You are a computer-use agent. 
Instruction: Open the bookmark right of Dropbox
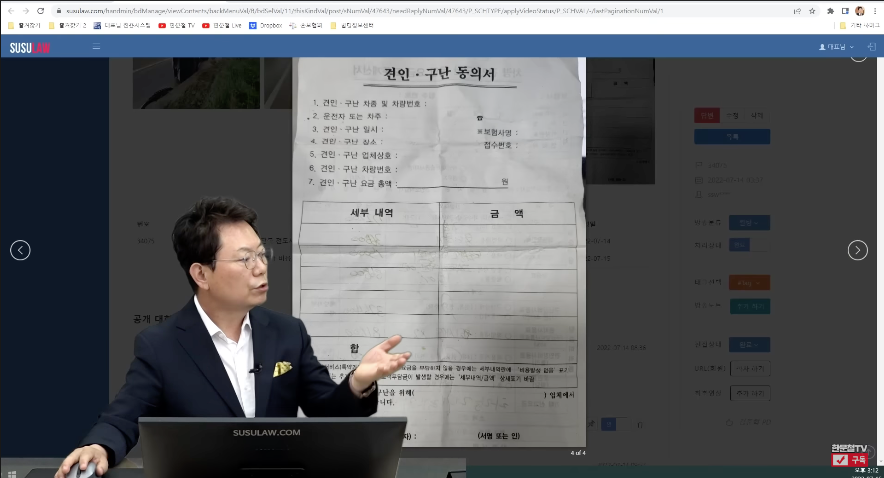click(306, 25)
